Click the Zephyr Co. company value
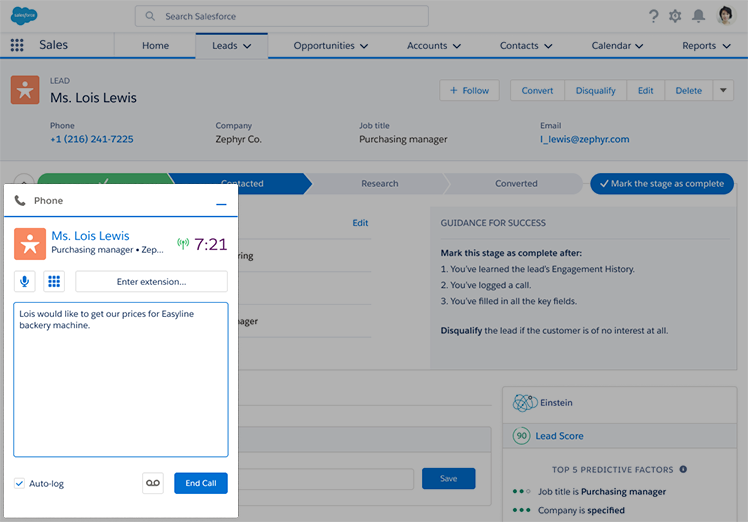748x522 pixels. [238, 139]
